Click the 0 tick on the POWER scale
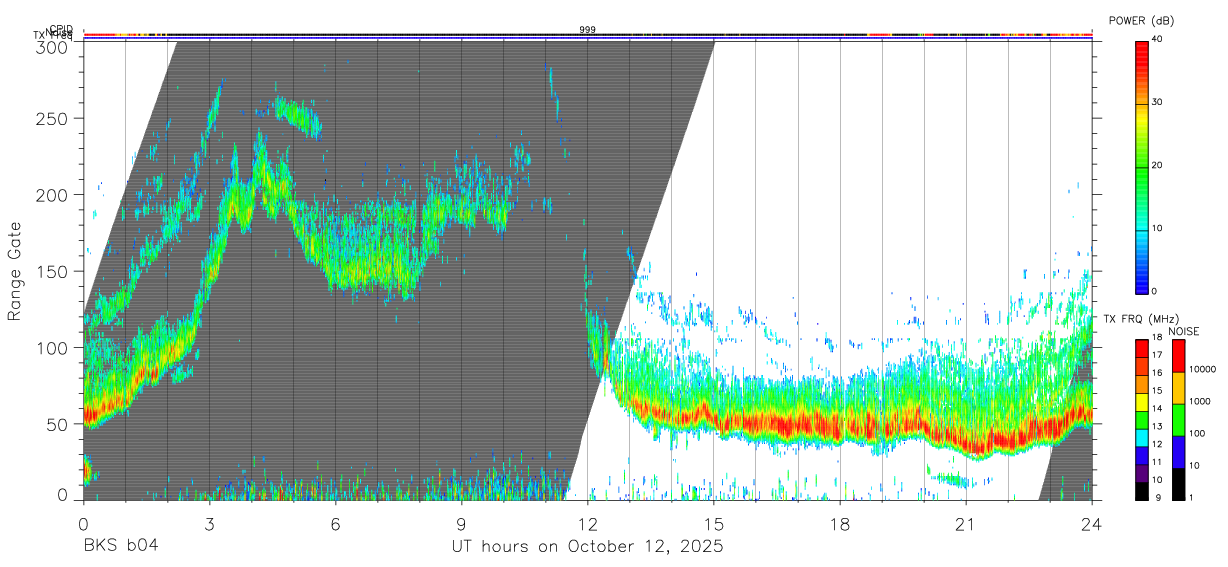Viewport: 1228px width, 567px height. pos(1154,291)
